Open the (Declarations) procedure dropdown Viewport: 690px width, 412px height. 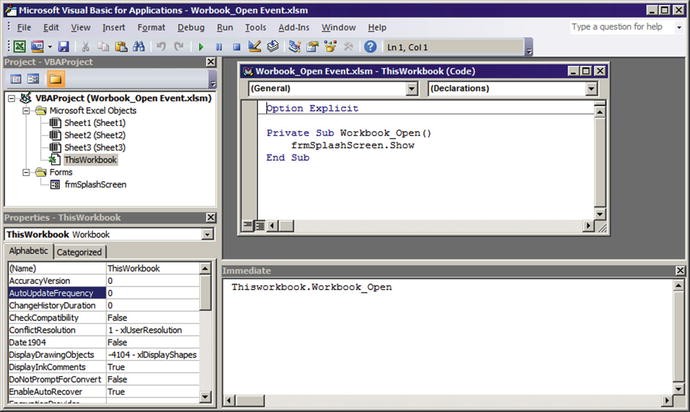coord(589,88)
